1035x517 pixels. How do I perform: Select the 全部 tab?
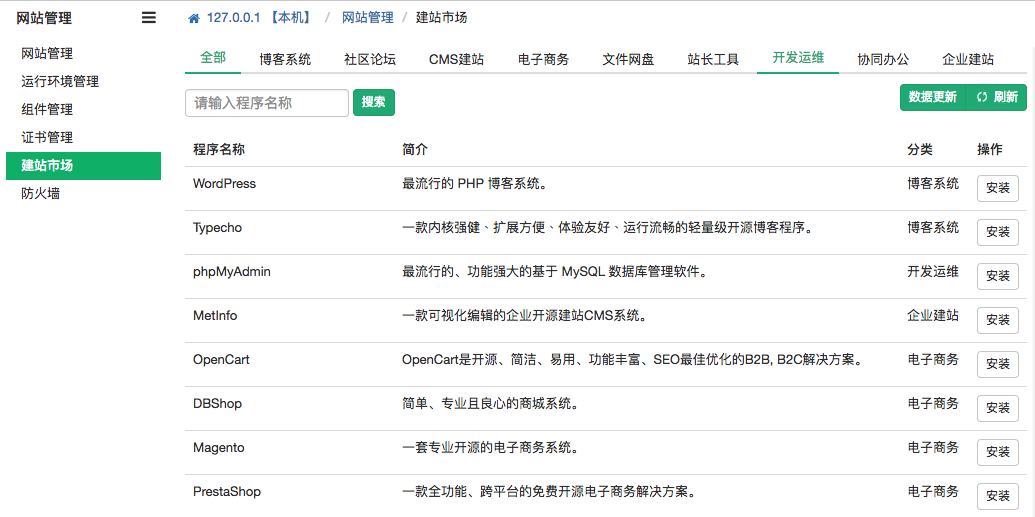point(213,58)
